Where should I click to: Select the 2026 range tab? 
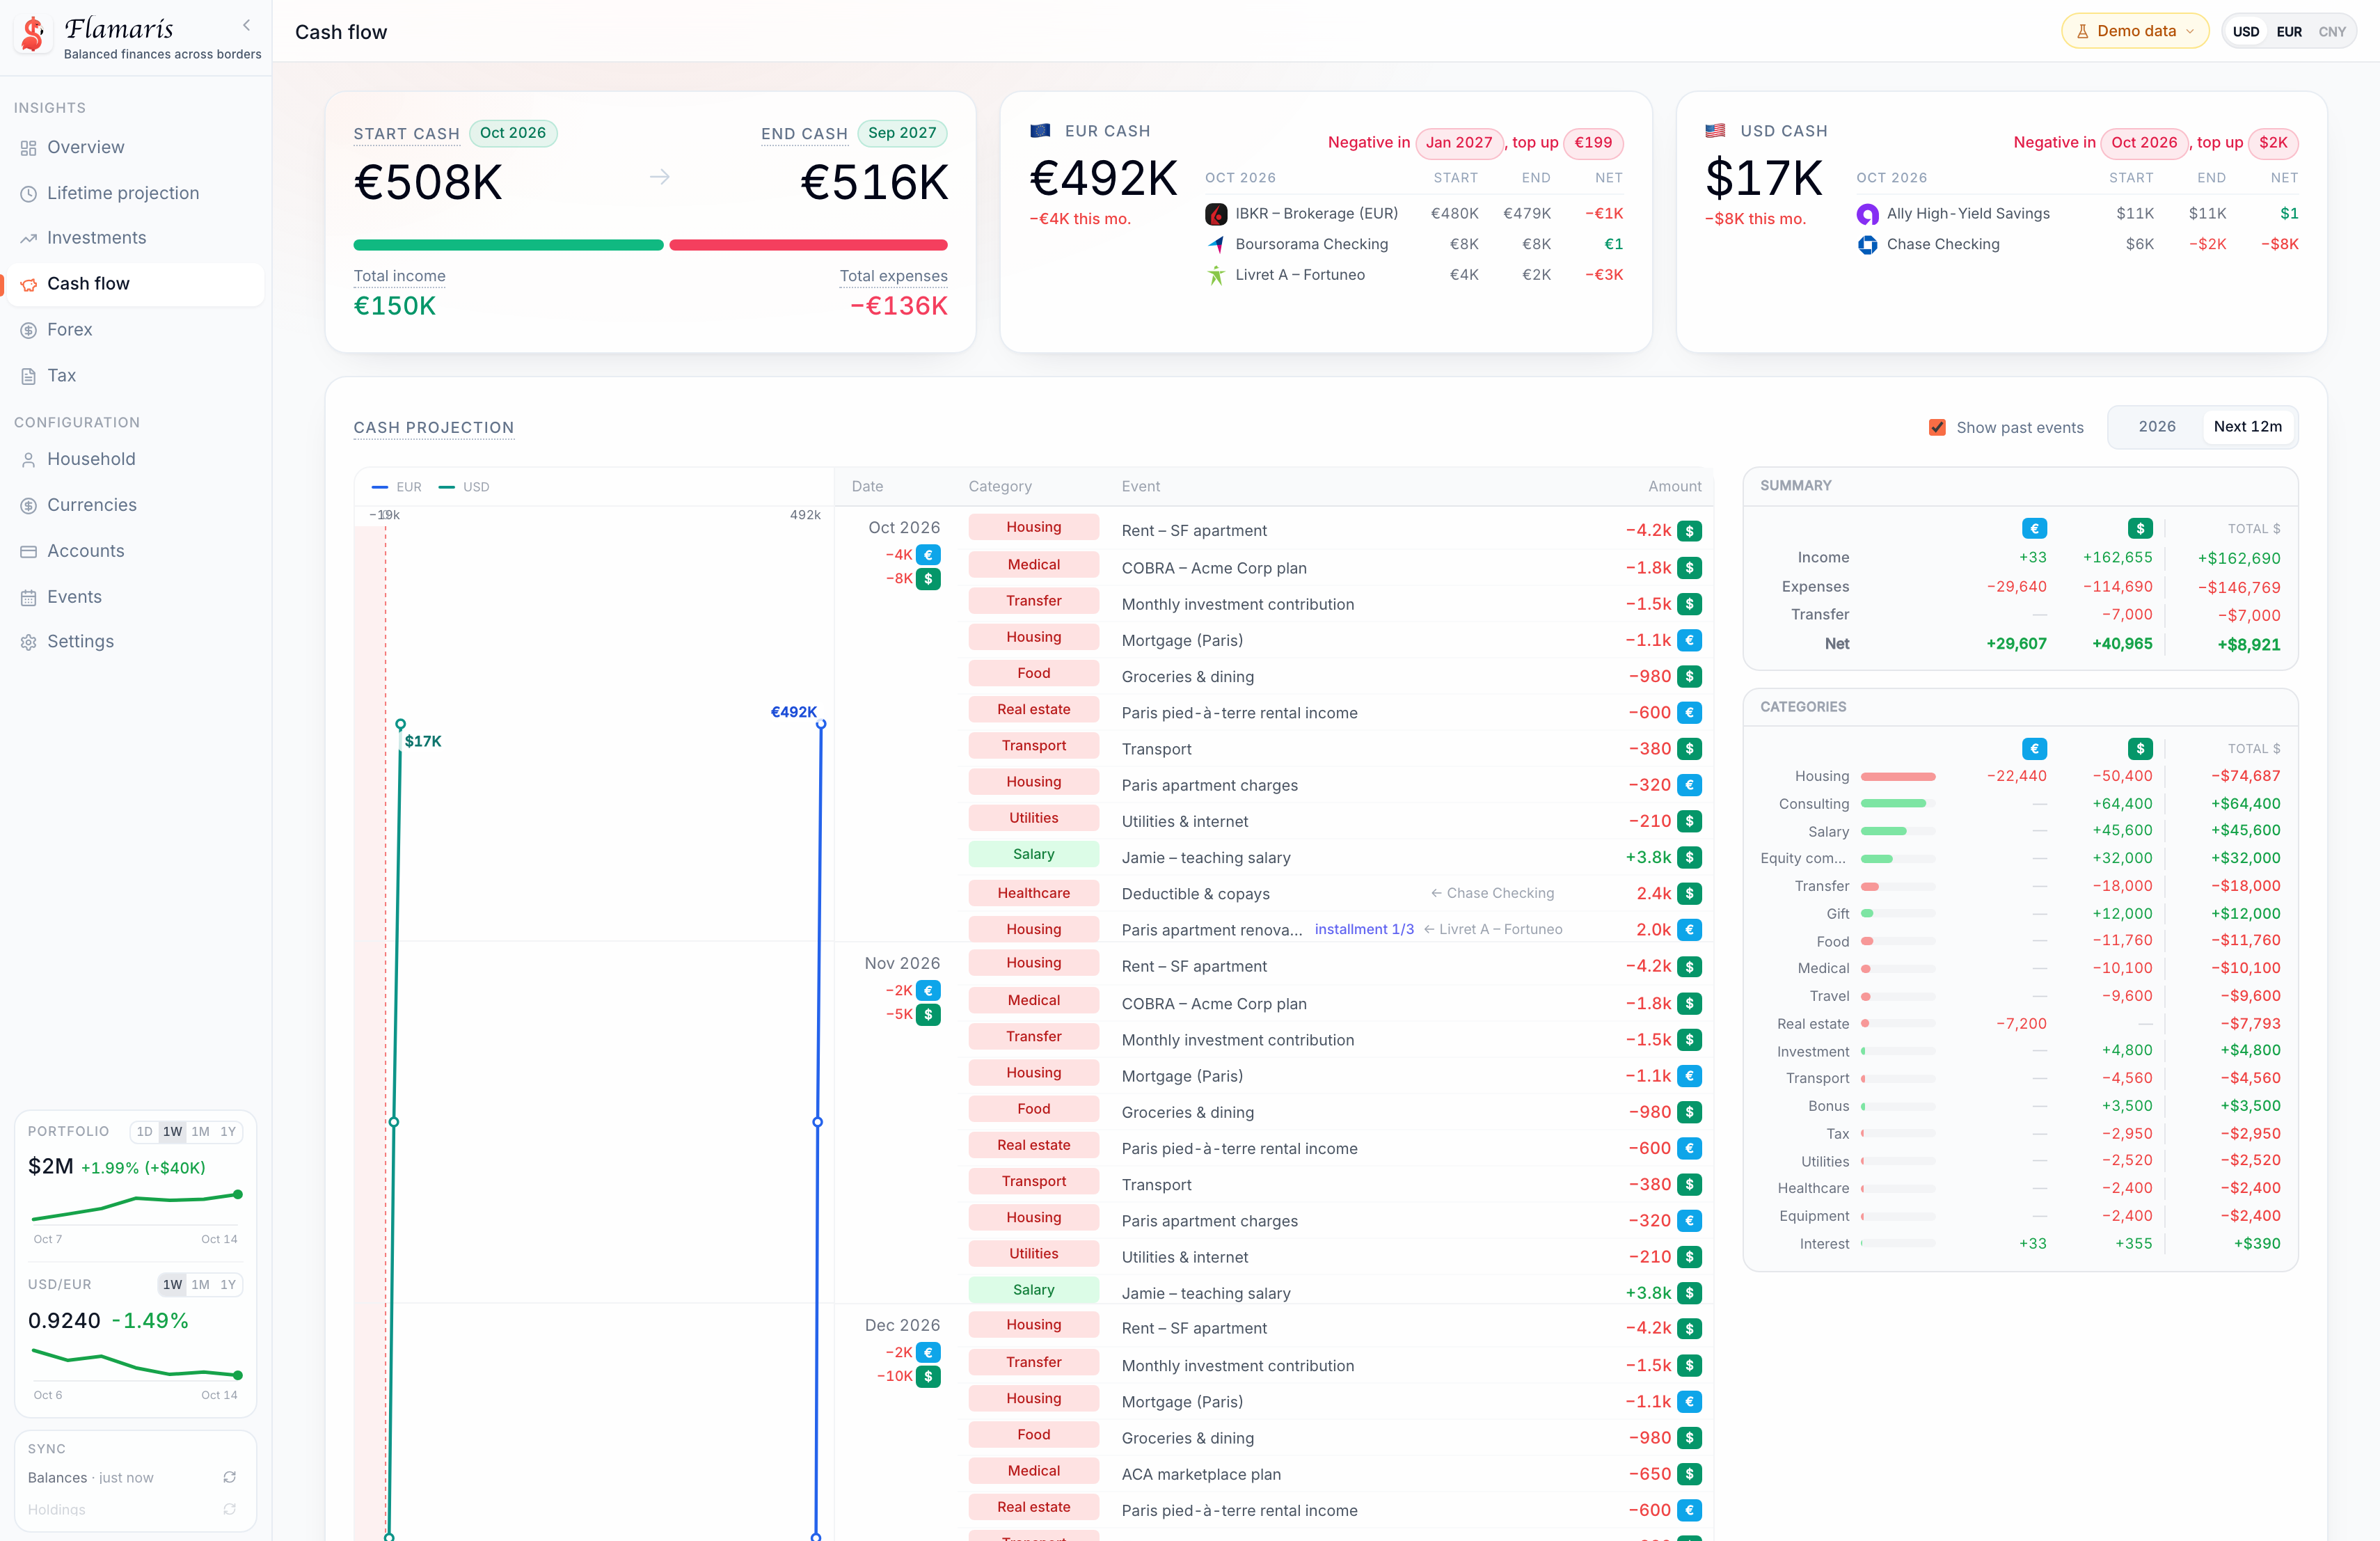point(2156,427)
